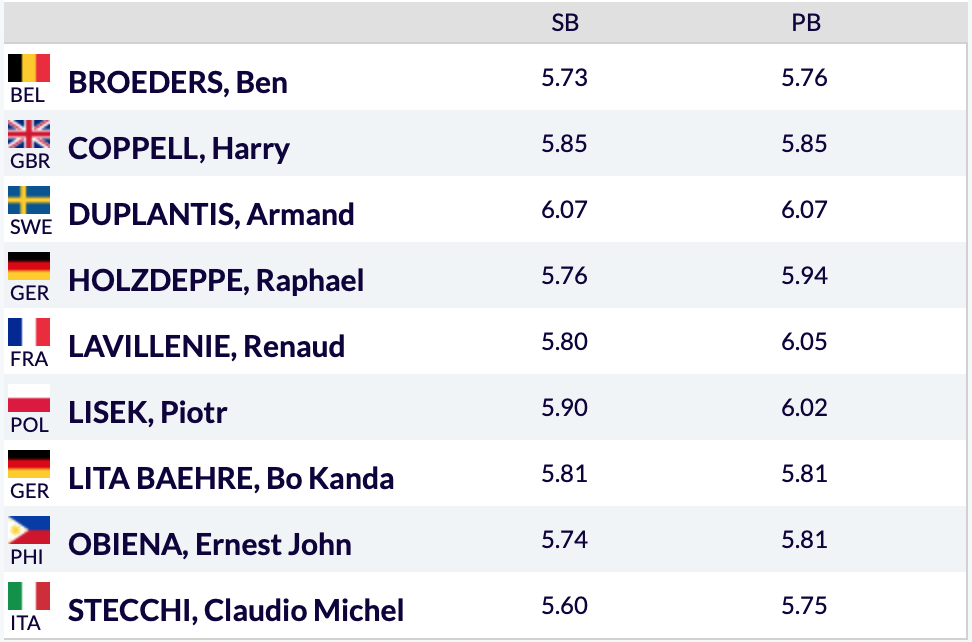Open LAVILLENIE, Renaud profile link
This screenshot has width=972, height=642.
(206, 346)
